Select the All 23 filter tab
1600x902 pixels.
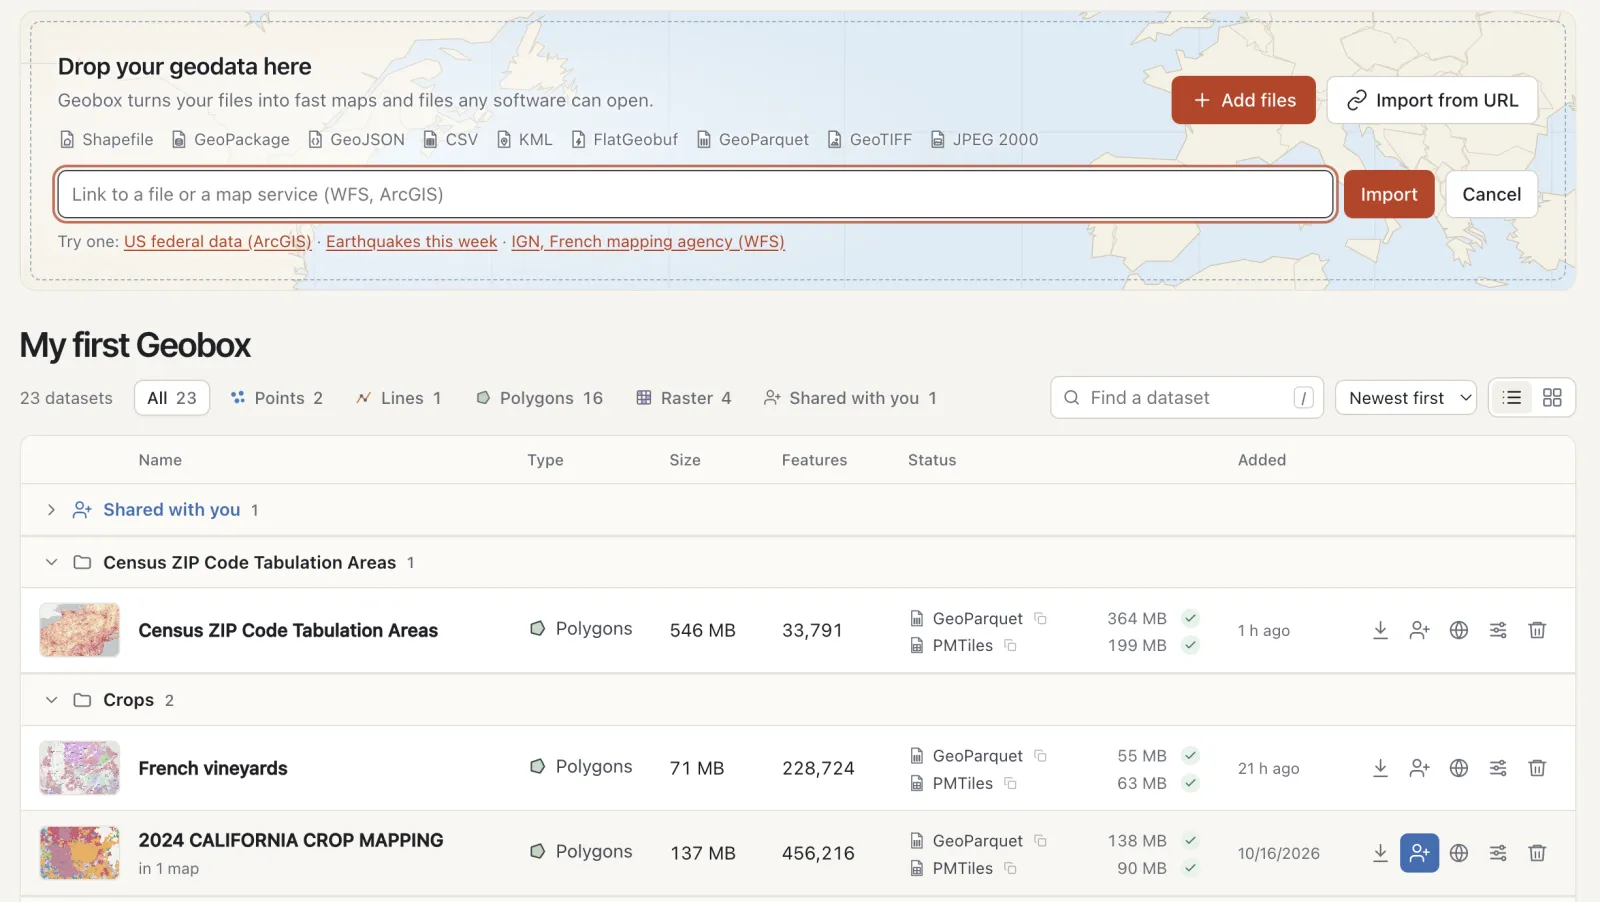(x=172, y=398)
